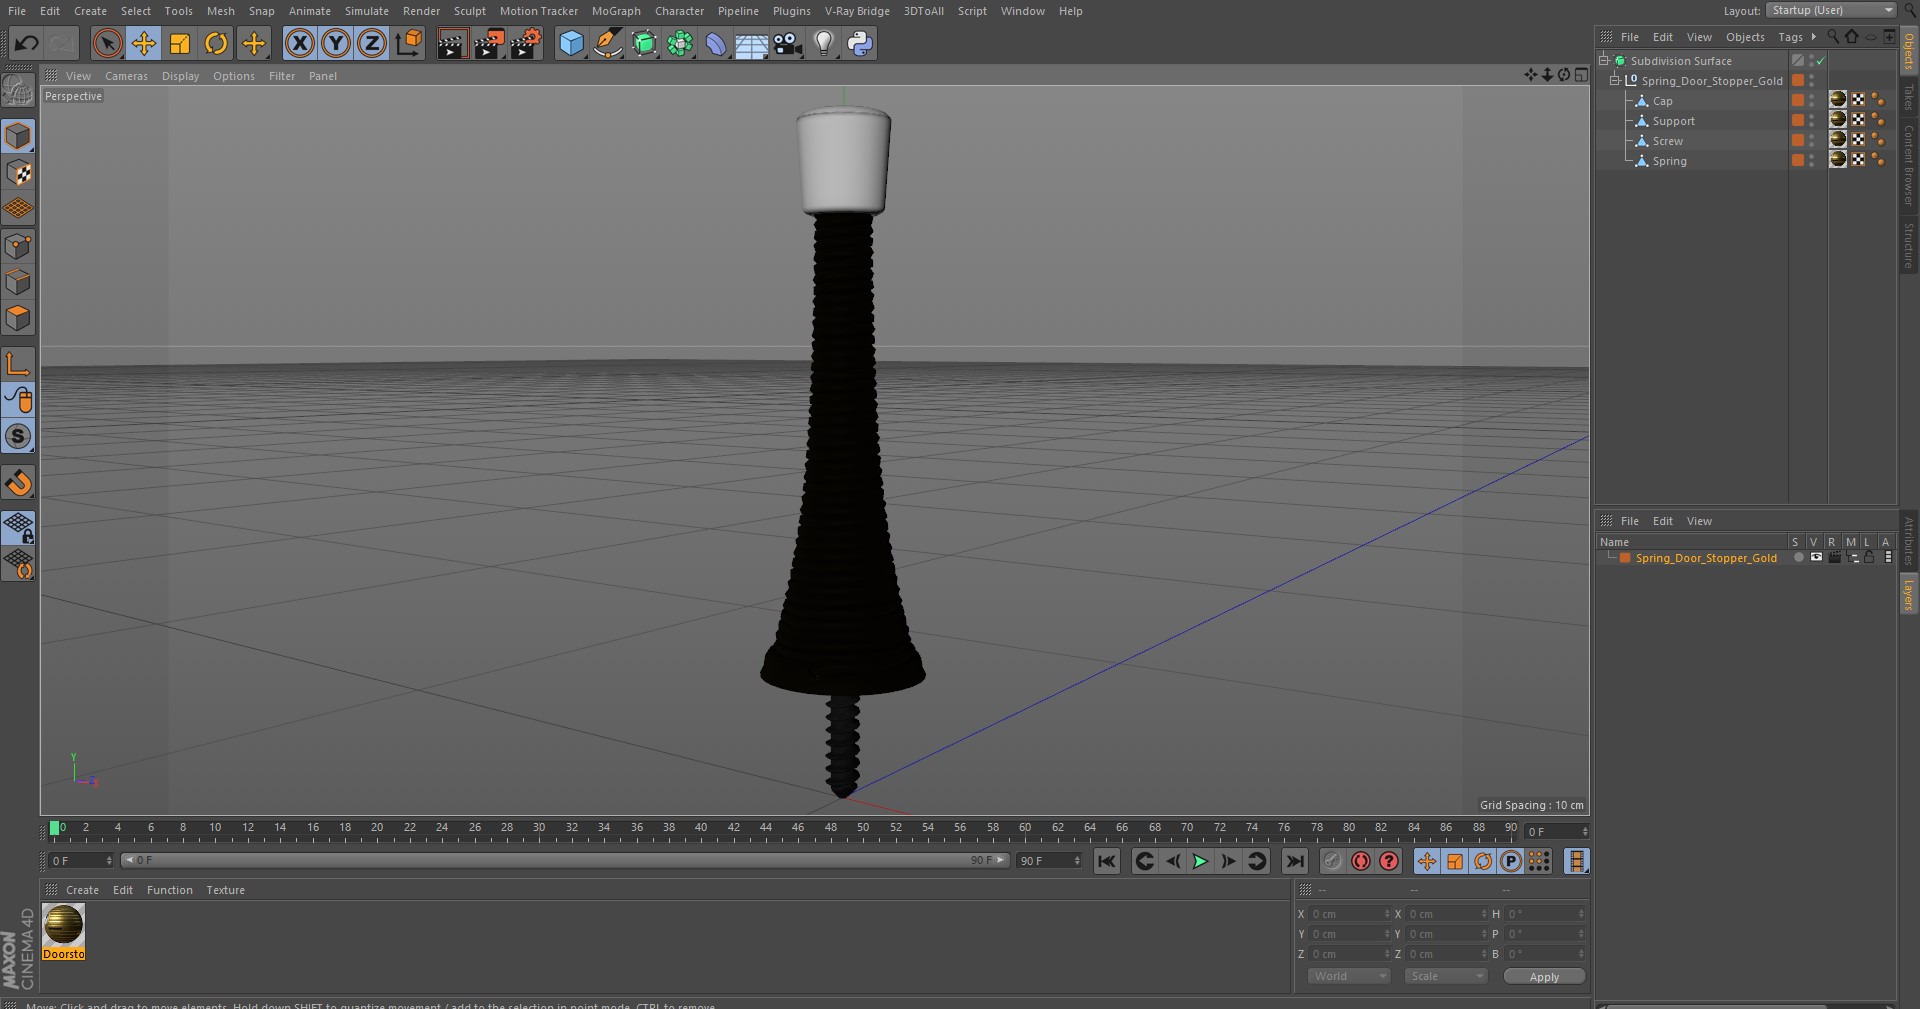Click the X position input field
1920x1009 pixels.
1348,914
